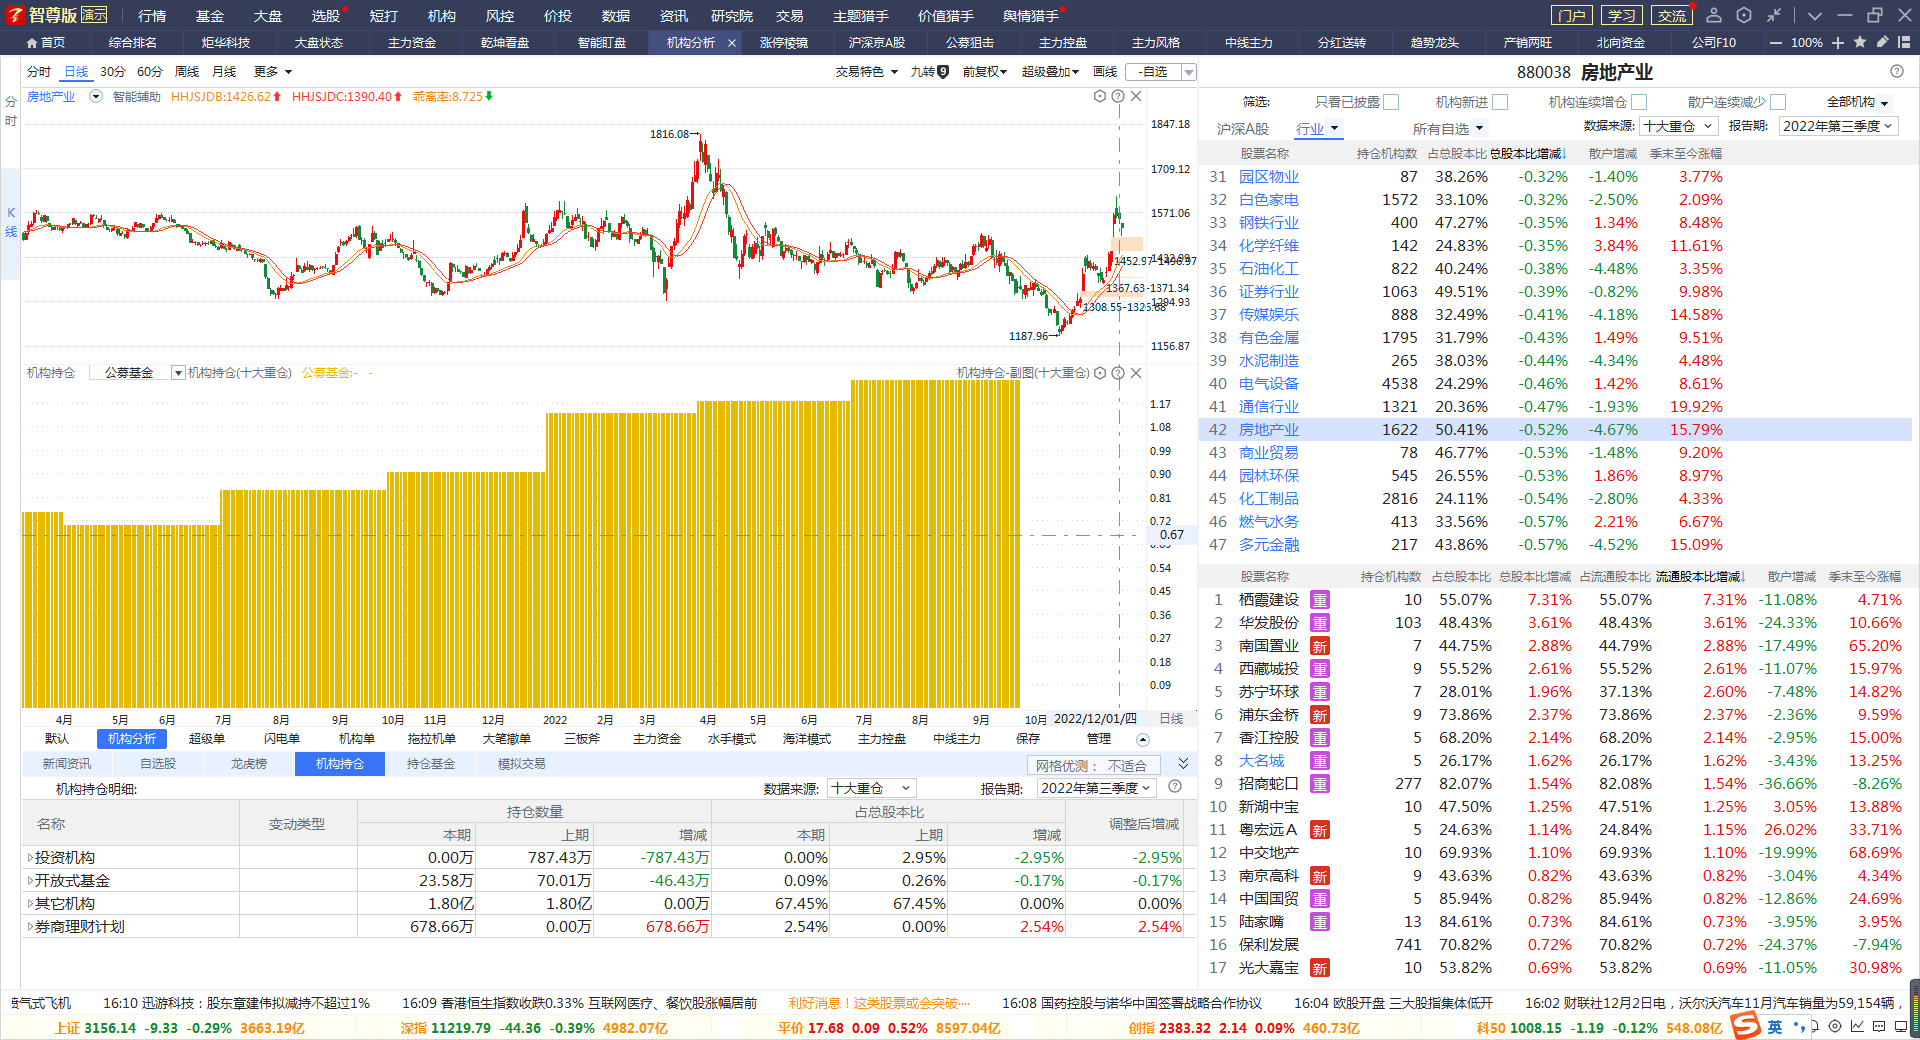Click the help icon next to 房地产业 title
The height and width of the screenshot is (1040, 1920).
pyautogui.click(x=1897, y=71)
